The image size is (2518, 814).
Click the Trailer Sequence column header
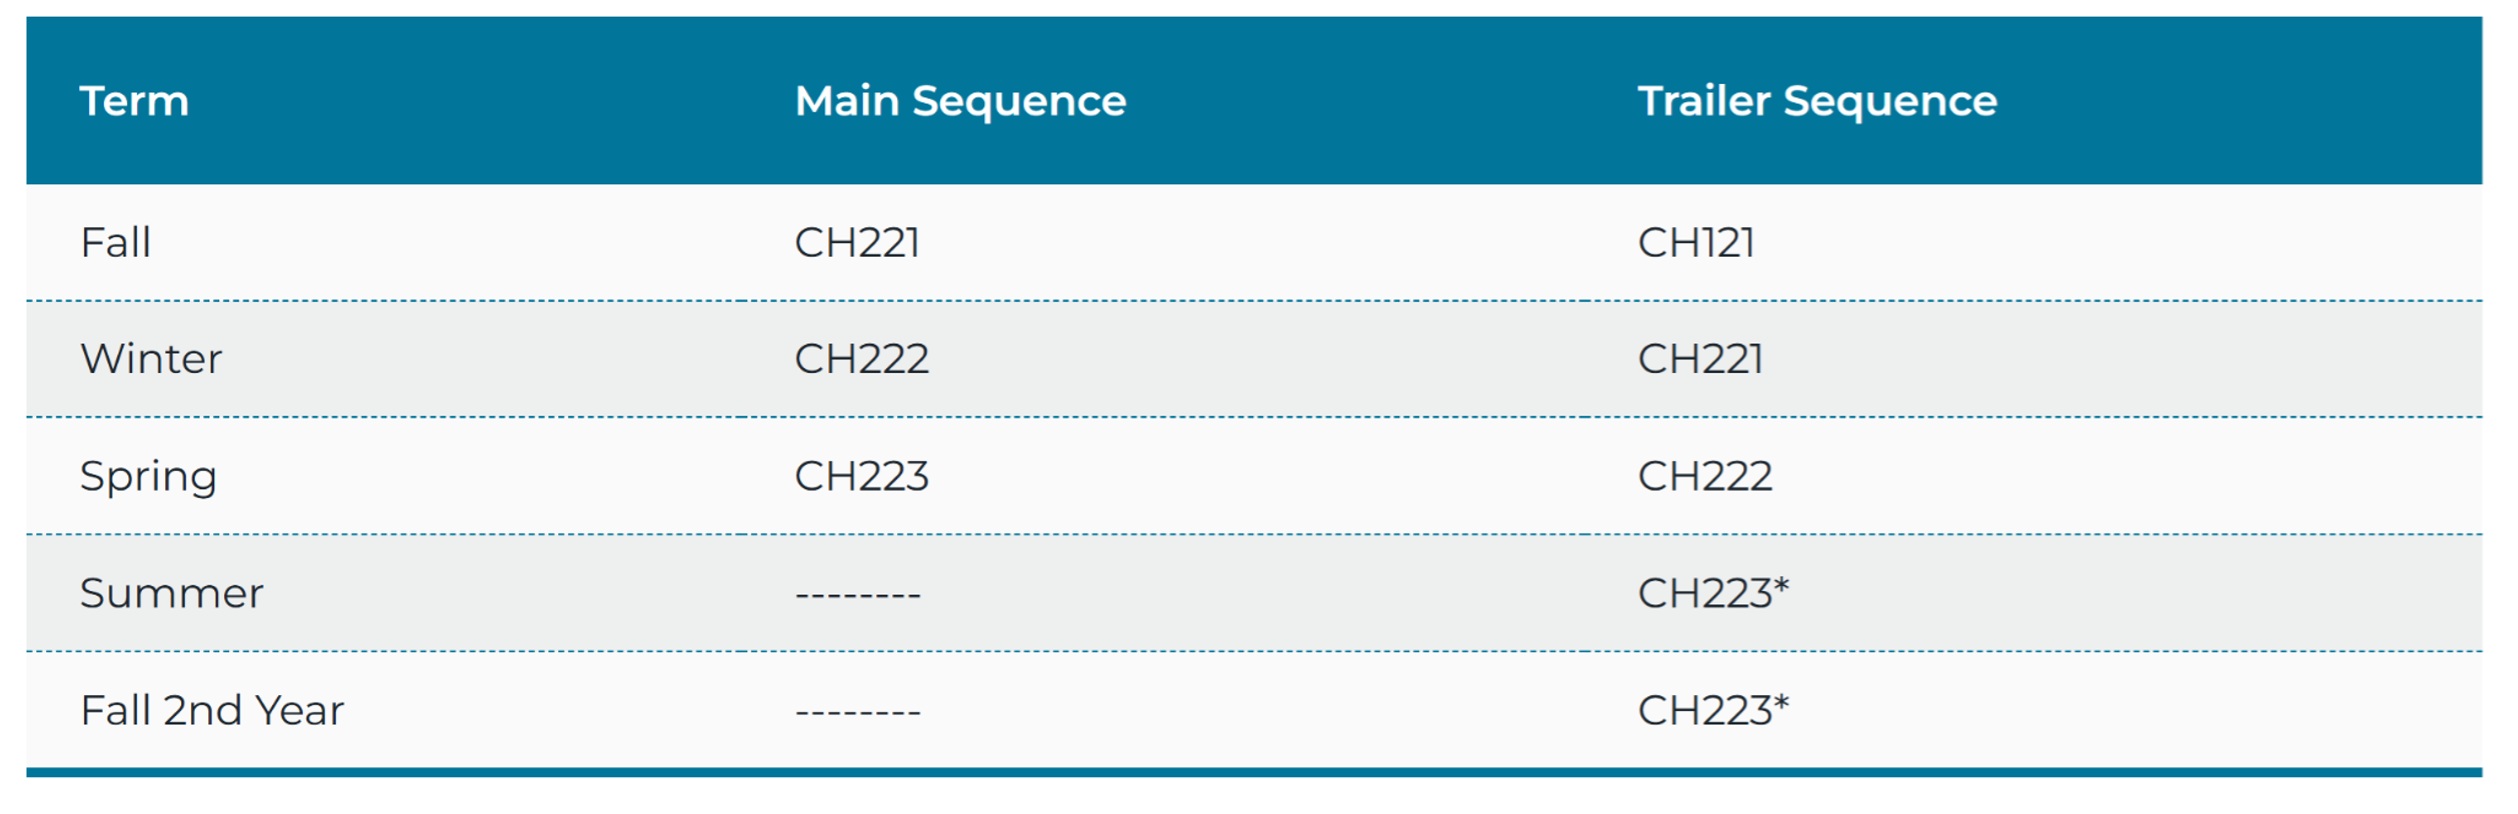coord(1817,101)
